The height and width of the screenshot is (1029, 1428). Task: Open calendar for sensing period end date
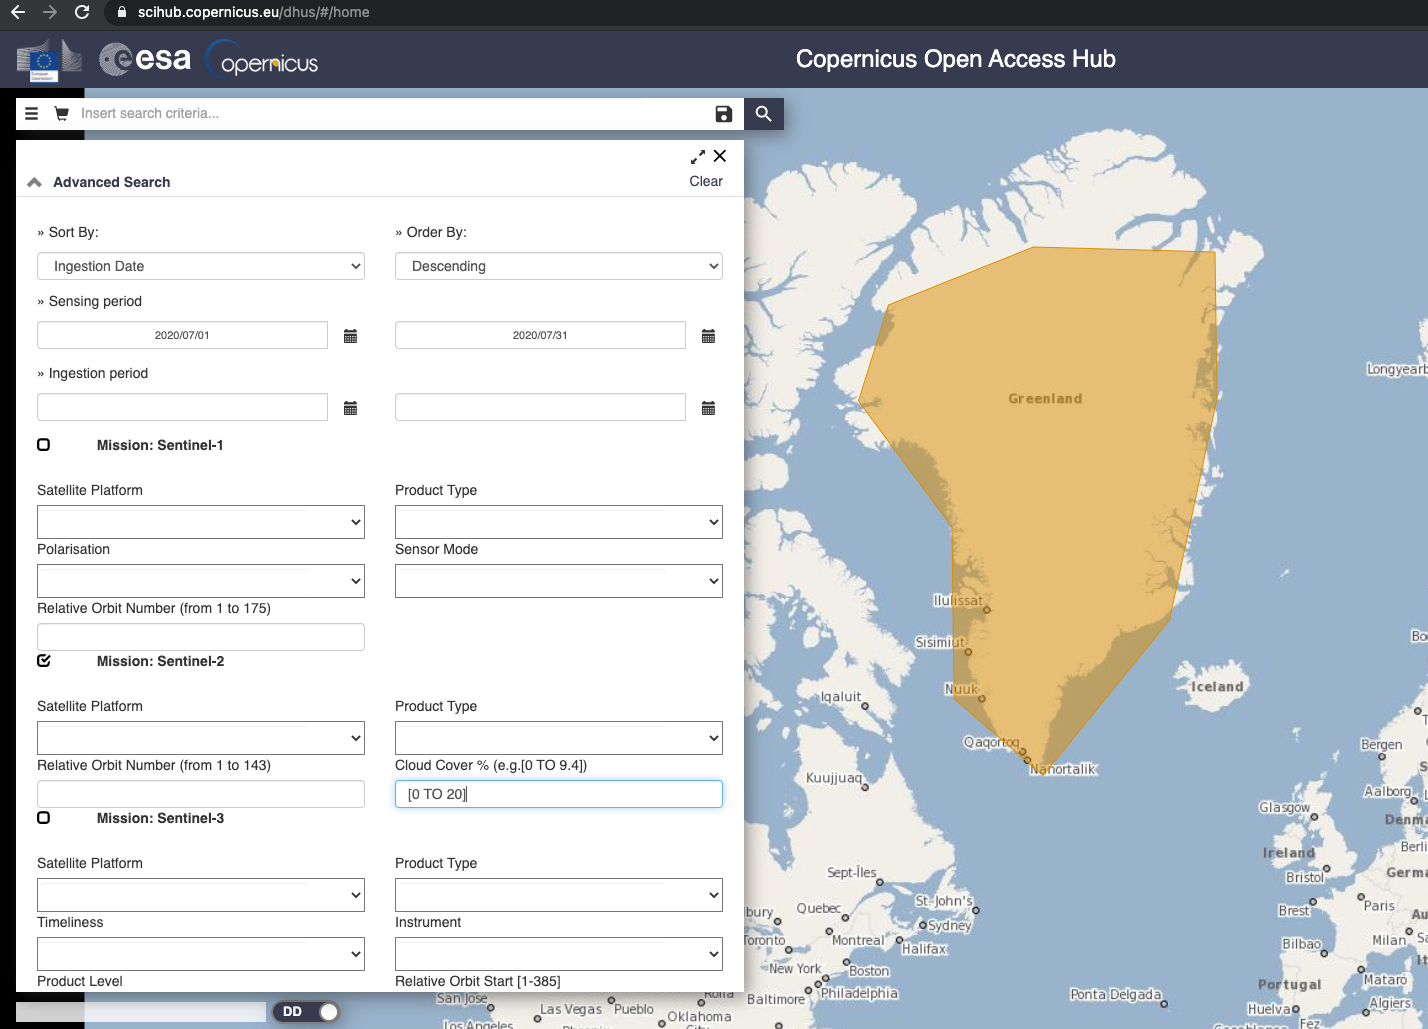[x=708, y=336]
